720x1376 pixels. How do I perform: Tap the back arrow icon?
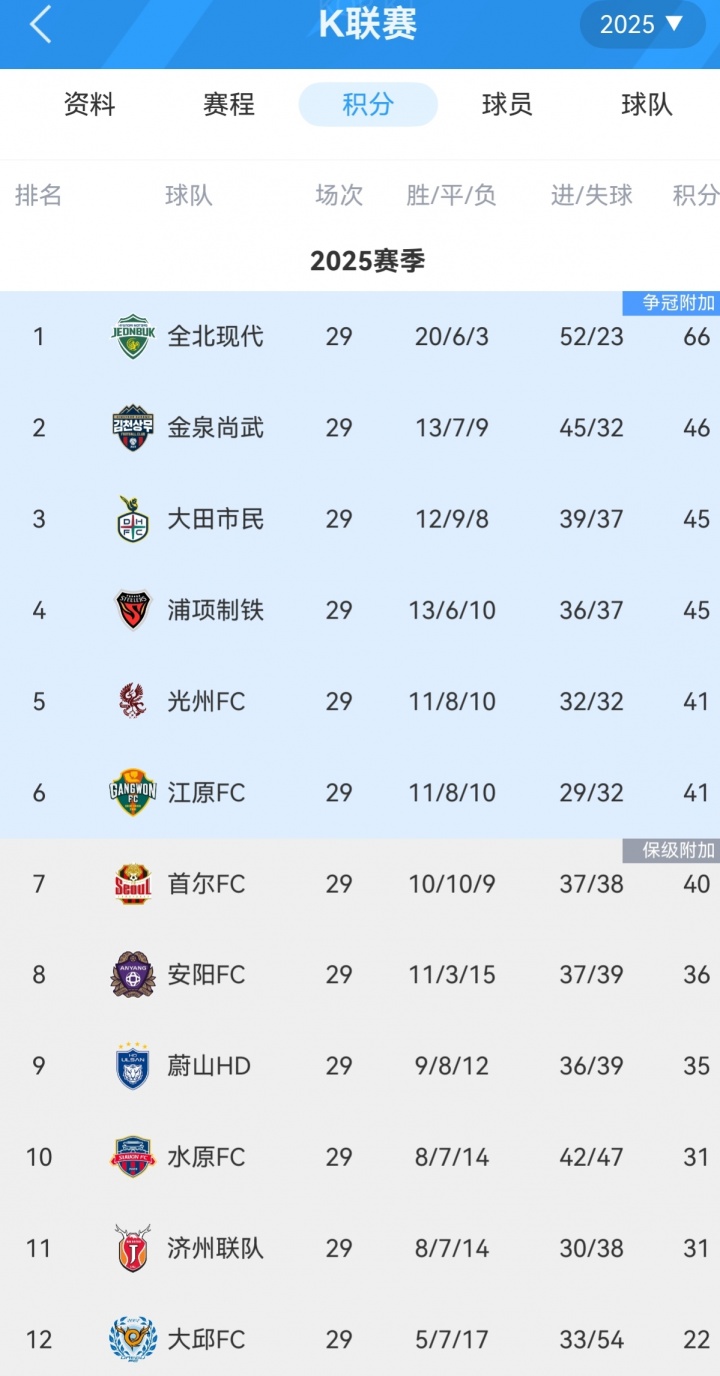(x=40, y=25)
